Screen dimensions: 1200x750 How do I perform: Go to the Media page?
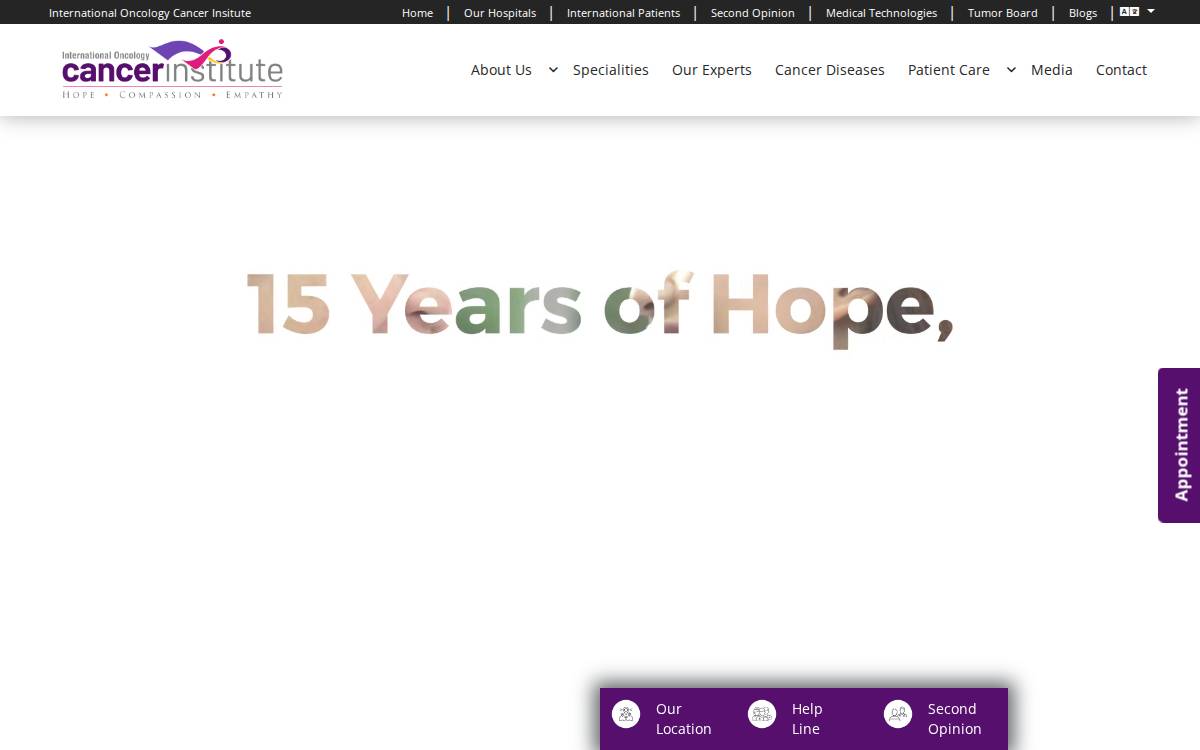tap(1052, 70)
